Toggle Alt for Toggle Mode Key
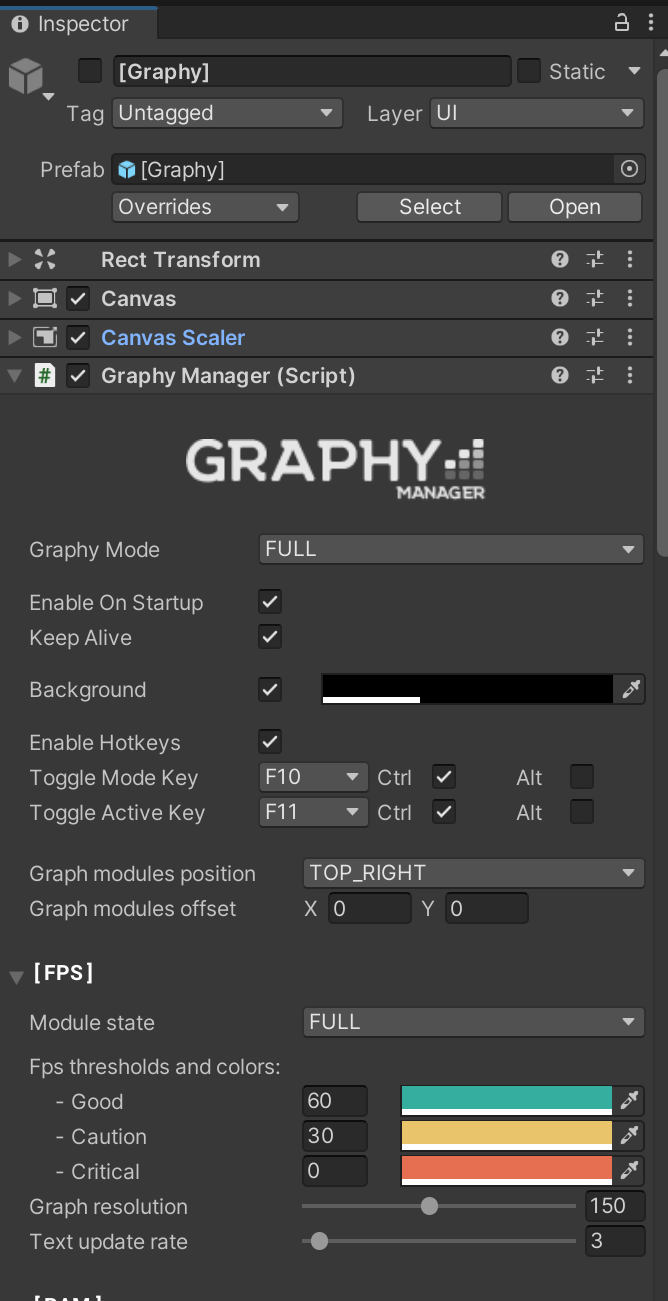This screenshot has width=668, height=1301. [x=581, y=777]
